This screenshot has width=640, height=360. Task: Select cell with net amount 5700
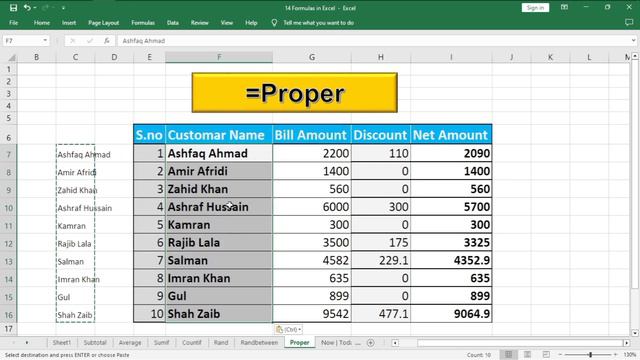(x=451, y=207)
